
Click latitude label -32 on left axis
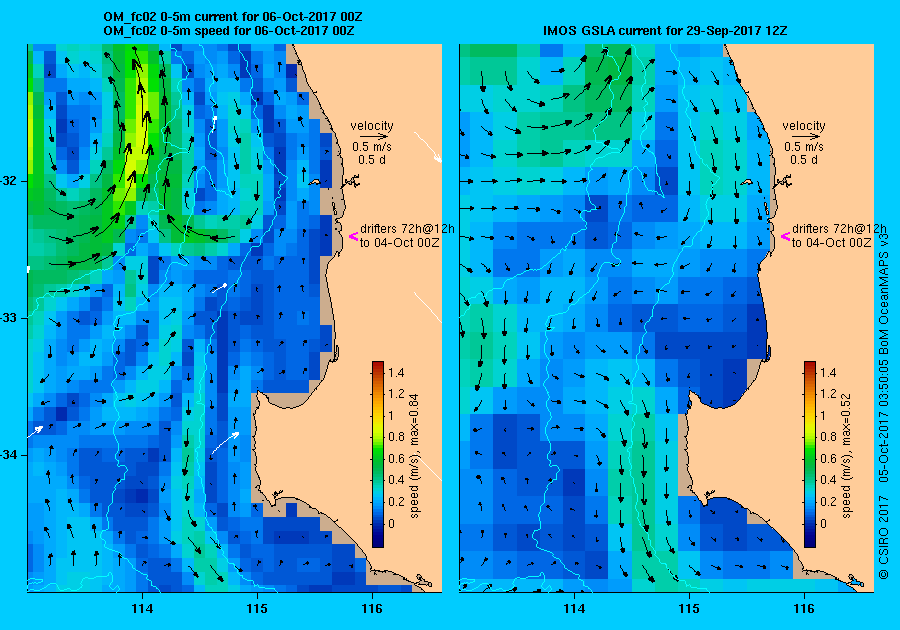(9, 181)
